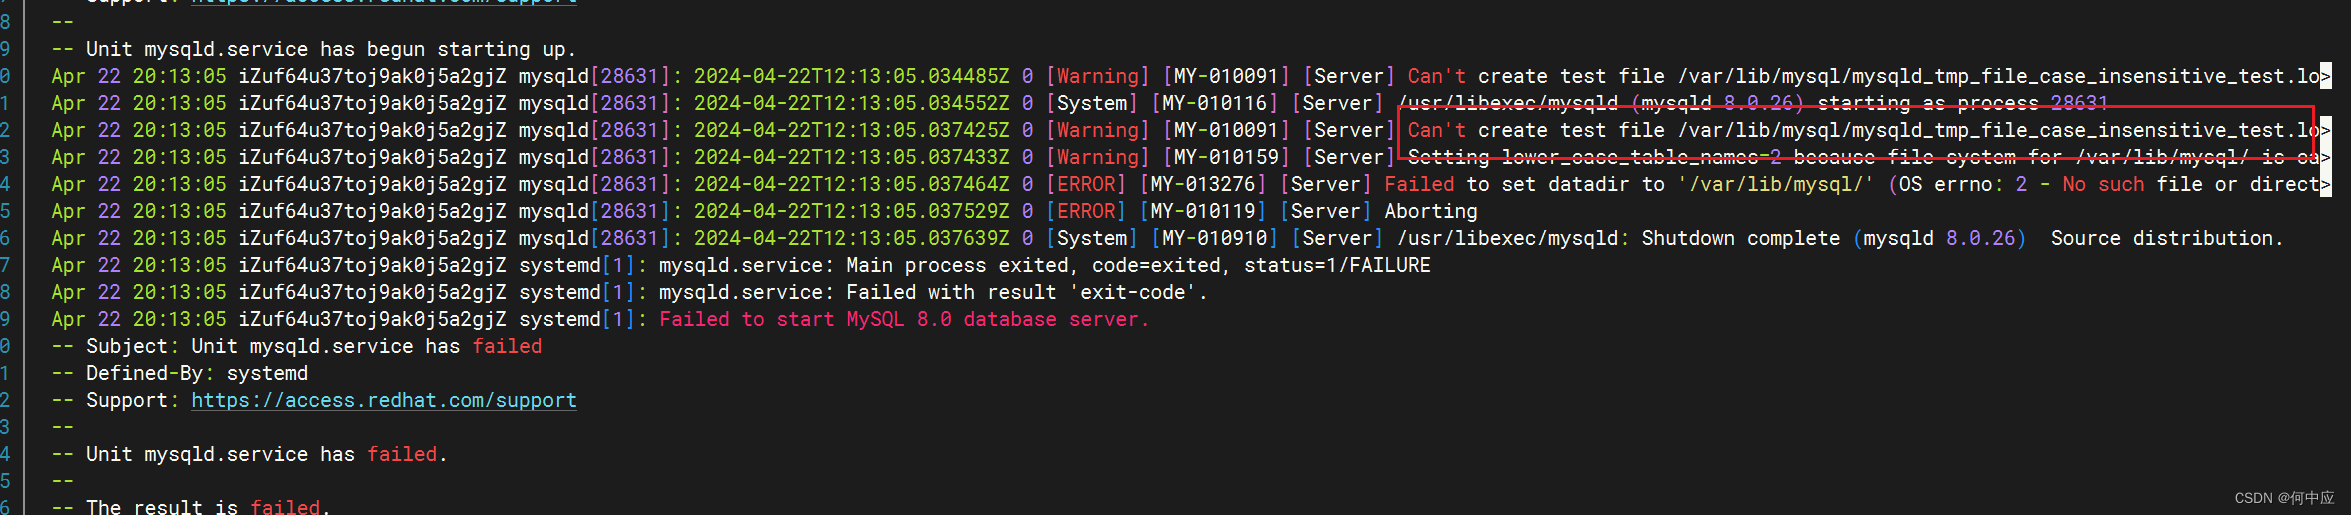Click 'The result is failed.' line
This screenshot has width=2351, height=515.
tap(191, 506)
